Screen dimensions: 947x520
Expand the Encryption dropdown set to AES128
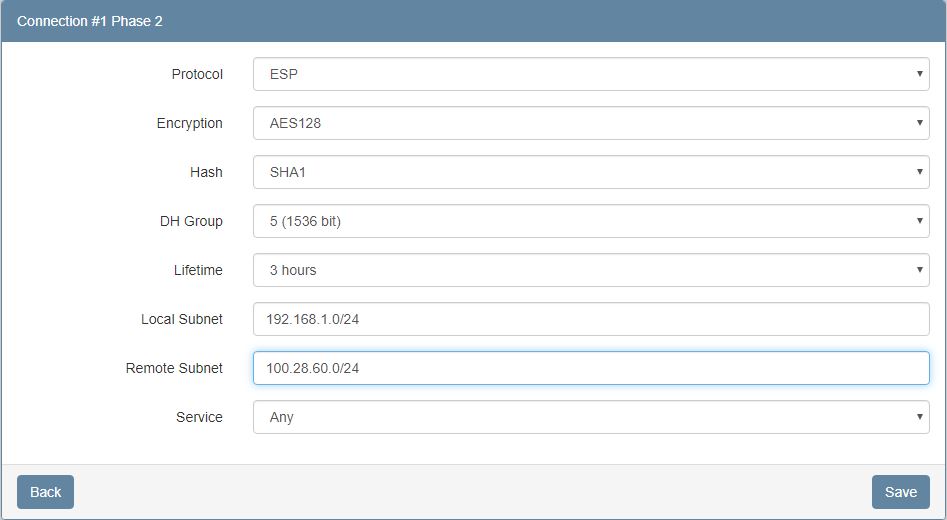point(590,123)
